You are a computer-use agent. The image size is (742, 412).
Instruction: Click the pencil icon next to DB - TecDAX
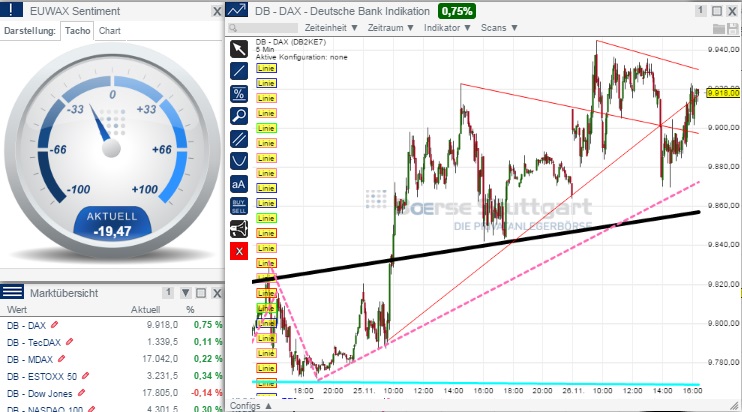point(70,342)
